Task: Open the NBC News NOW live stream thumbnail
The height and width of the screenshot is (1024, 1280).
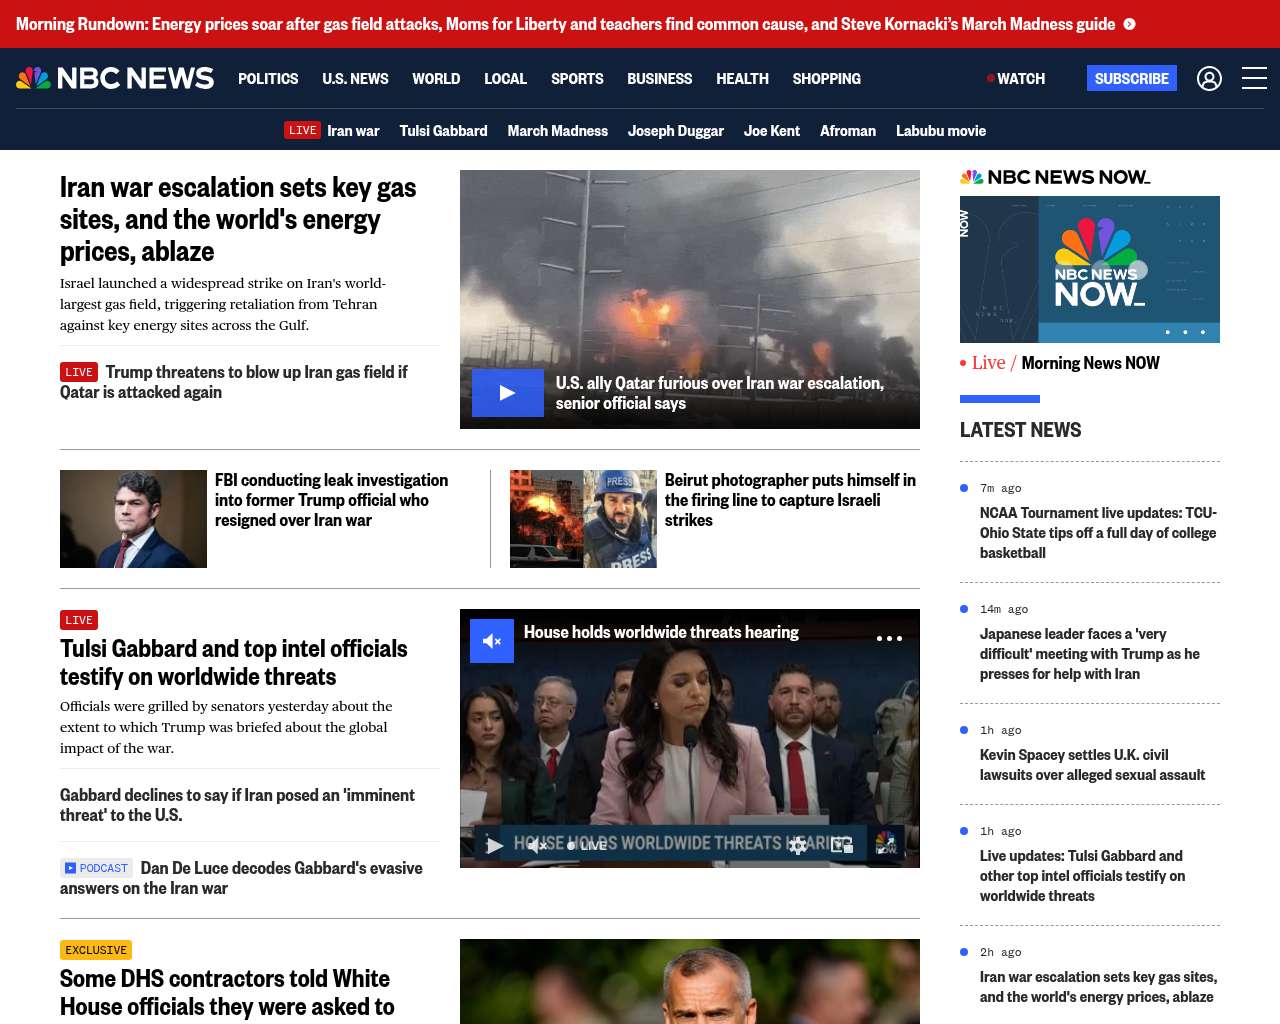Action: point(1089,269)
